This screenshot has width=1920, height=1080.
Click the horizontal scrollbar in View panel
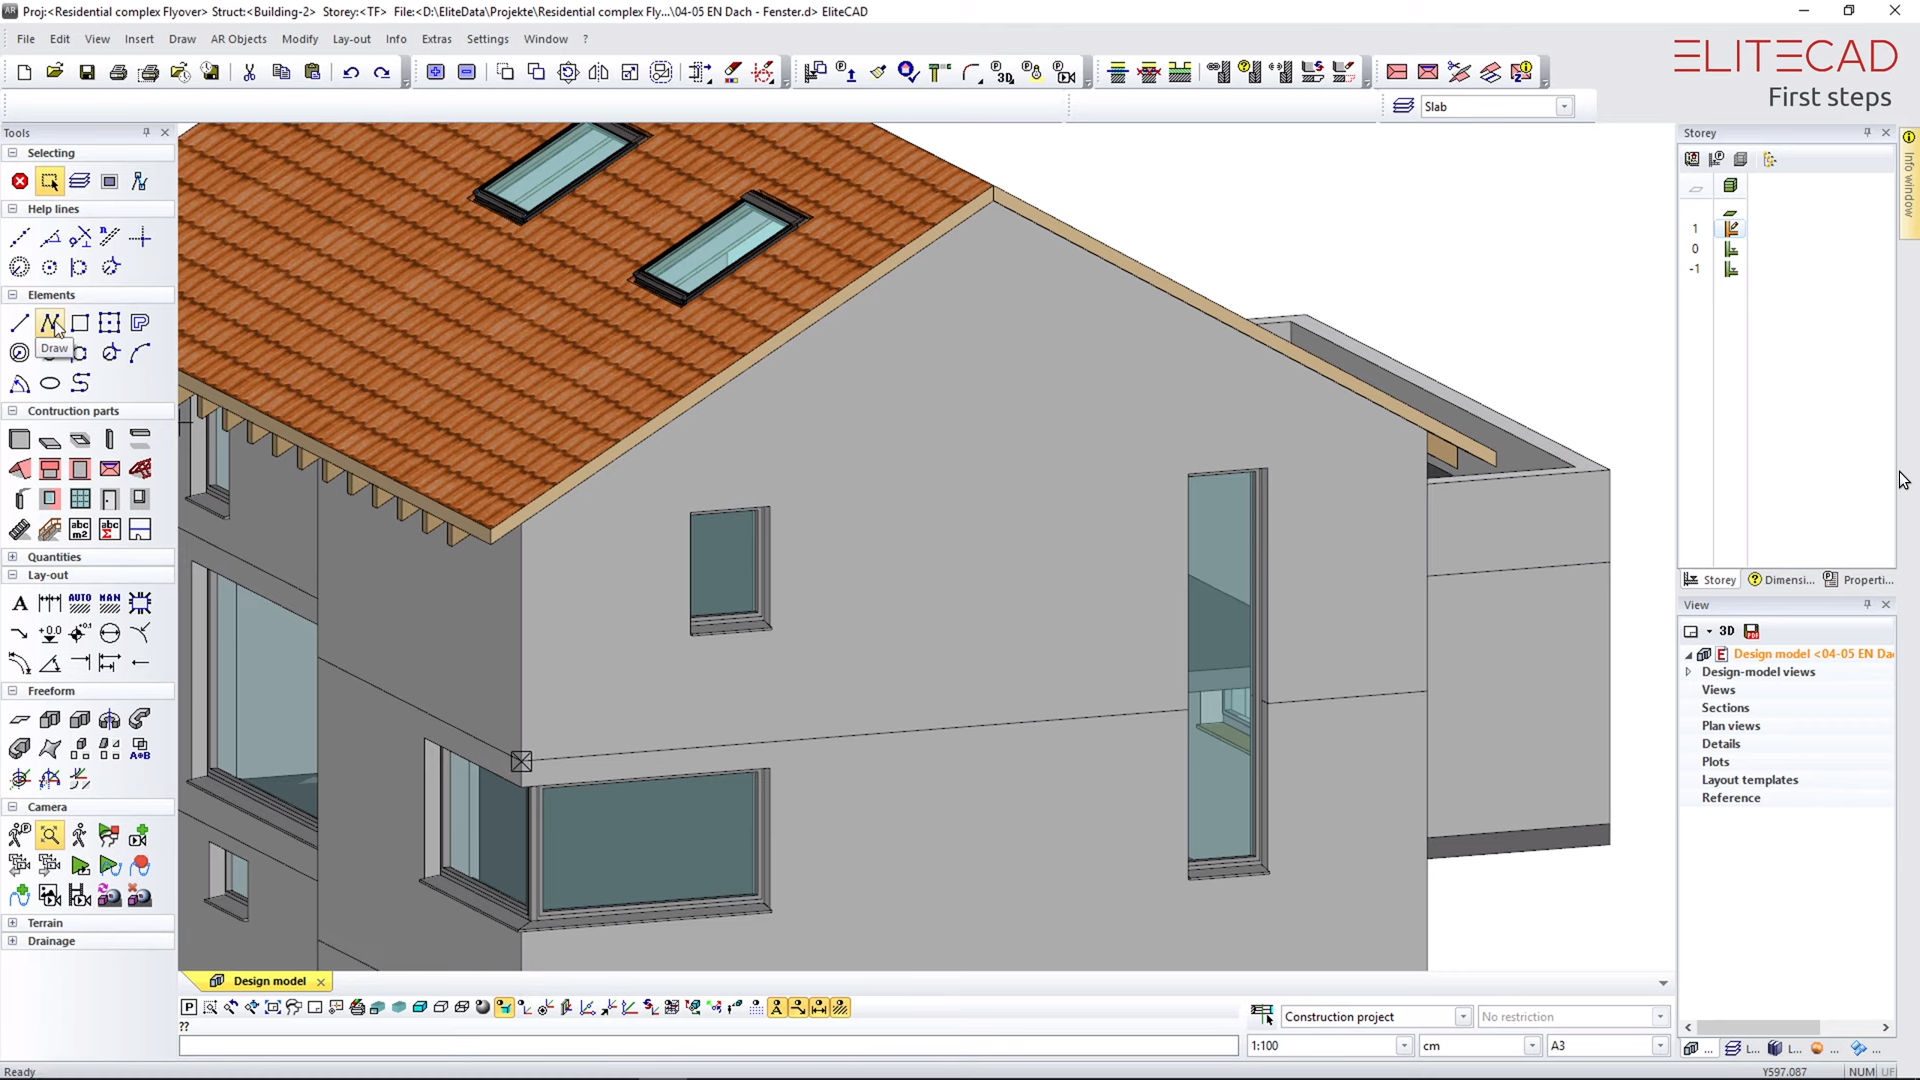click(x=1757, y=1028)
